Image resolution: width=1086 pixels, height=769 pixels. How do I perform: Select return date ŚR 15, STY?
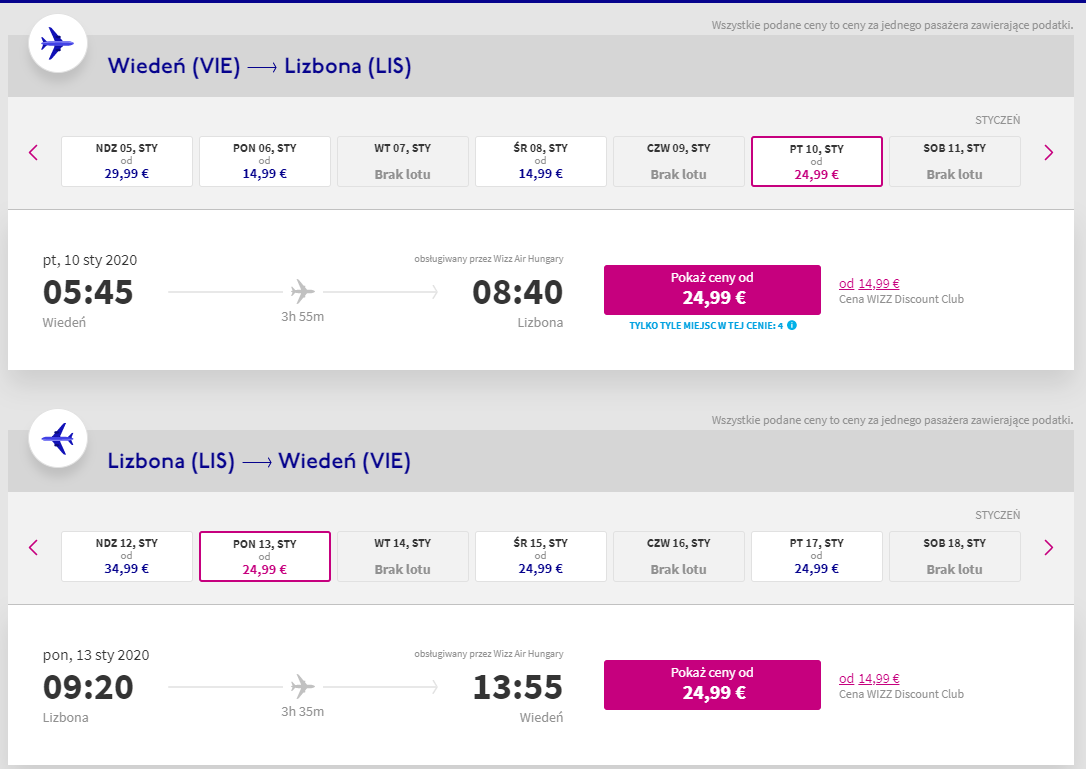[x=540, y=556]
